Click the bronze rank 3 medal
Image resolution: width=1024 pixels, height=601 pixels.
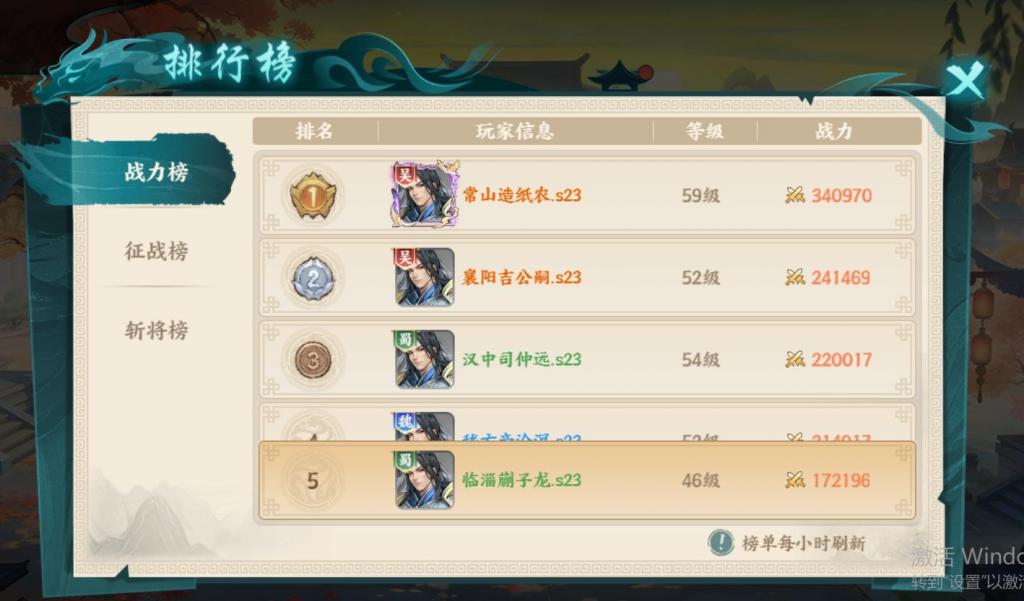pos(313,360)
